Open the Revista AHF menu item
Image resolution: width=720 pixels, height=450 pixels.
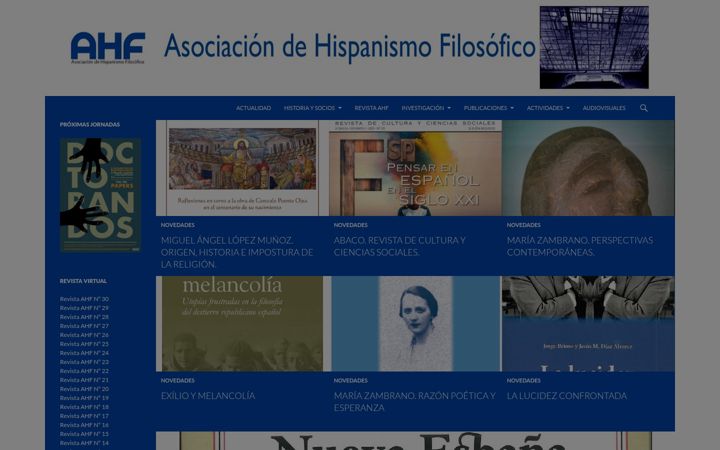[371, 108]
